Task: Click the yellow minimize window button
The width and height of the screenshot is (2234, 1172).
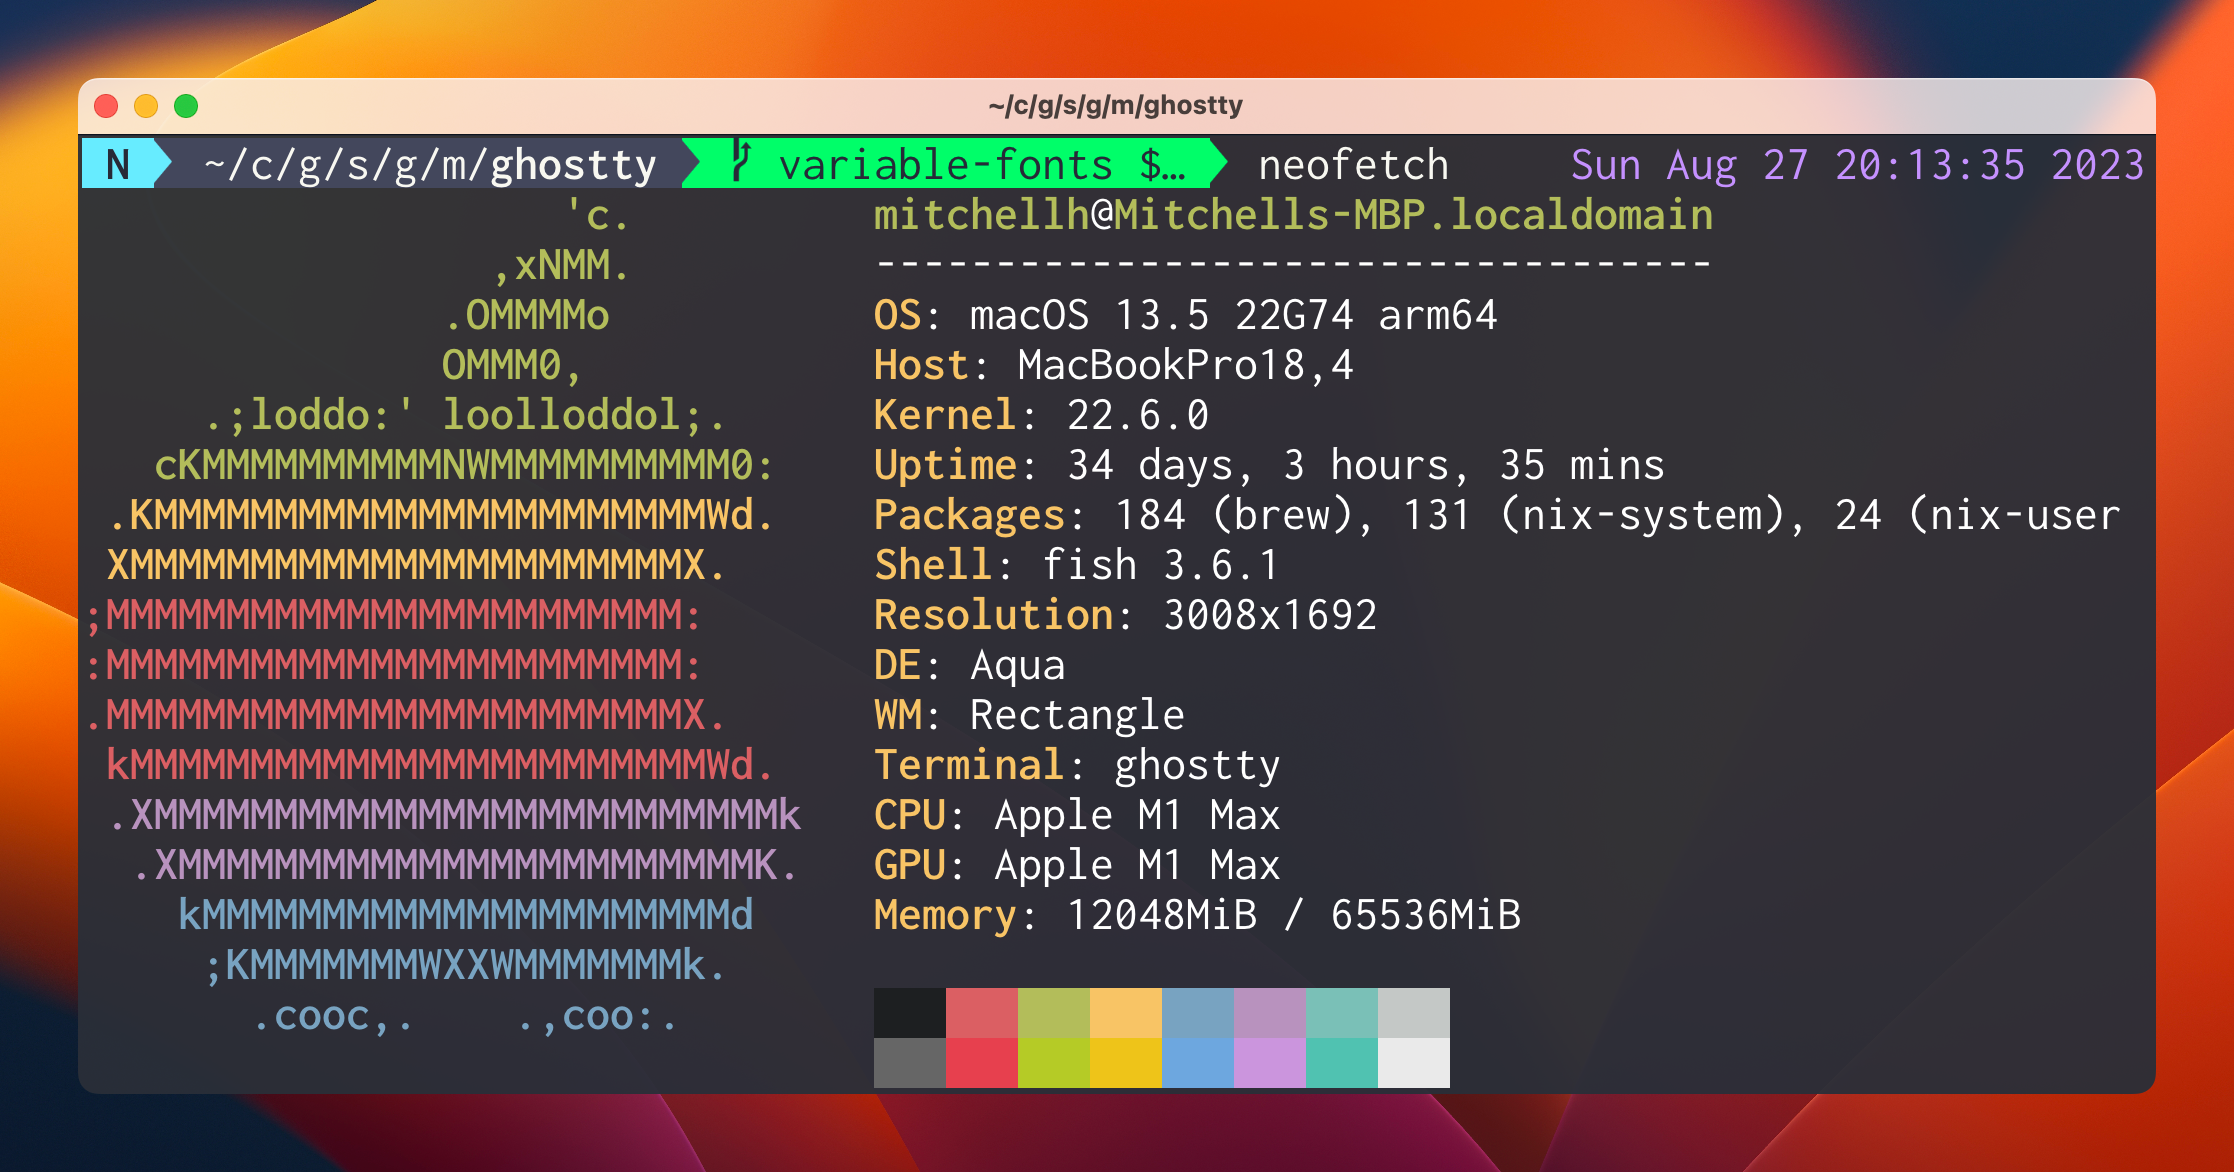Action: [146, 106]
